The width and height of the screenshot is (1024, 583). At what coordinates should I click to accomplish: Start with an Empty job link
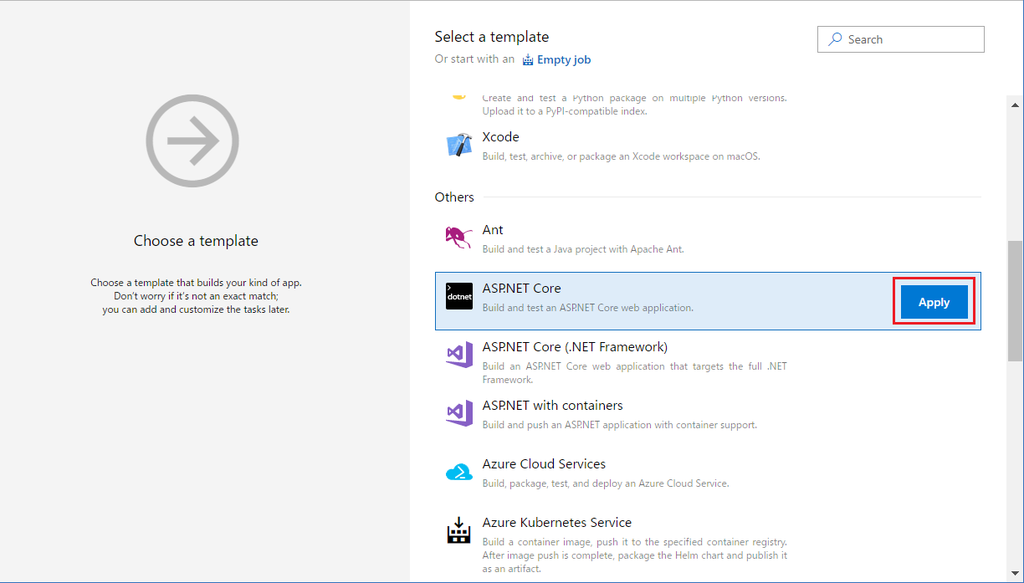[564, 59]
